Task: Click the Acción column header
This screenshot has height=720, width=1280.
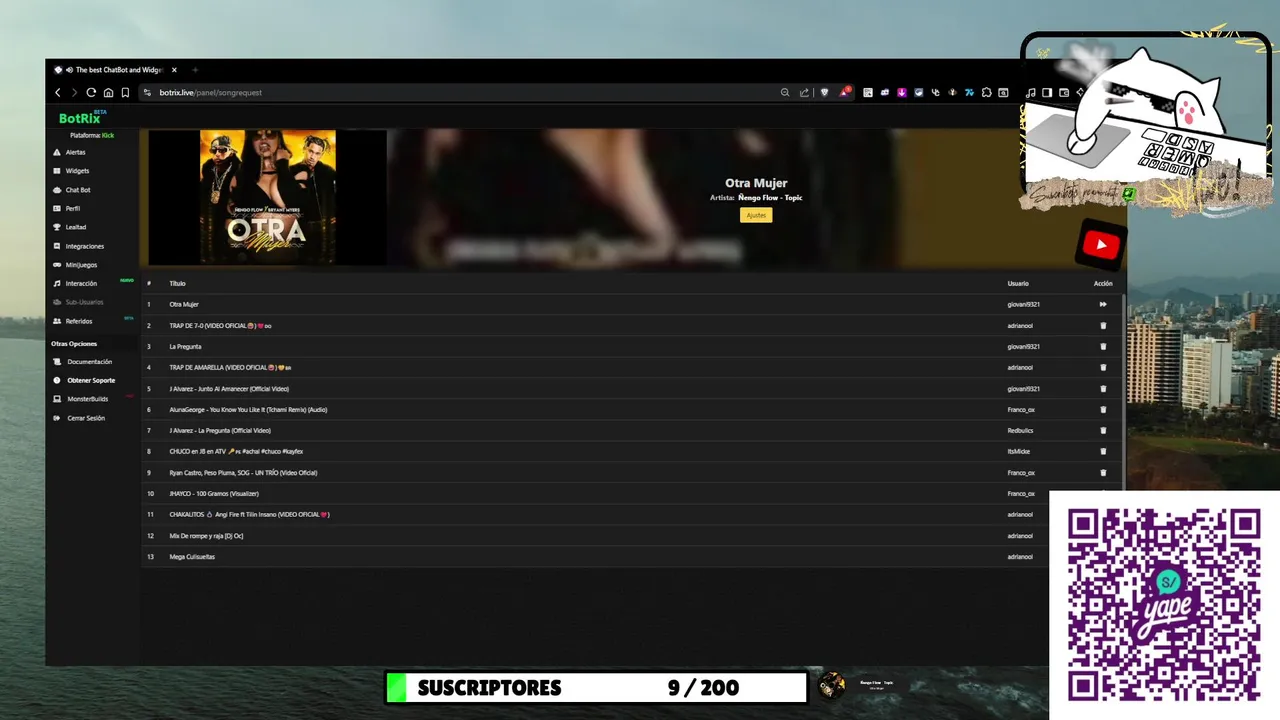Action: click(x=1103, y=283)
